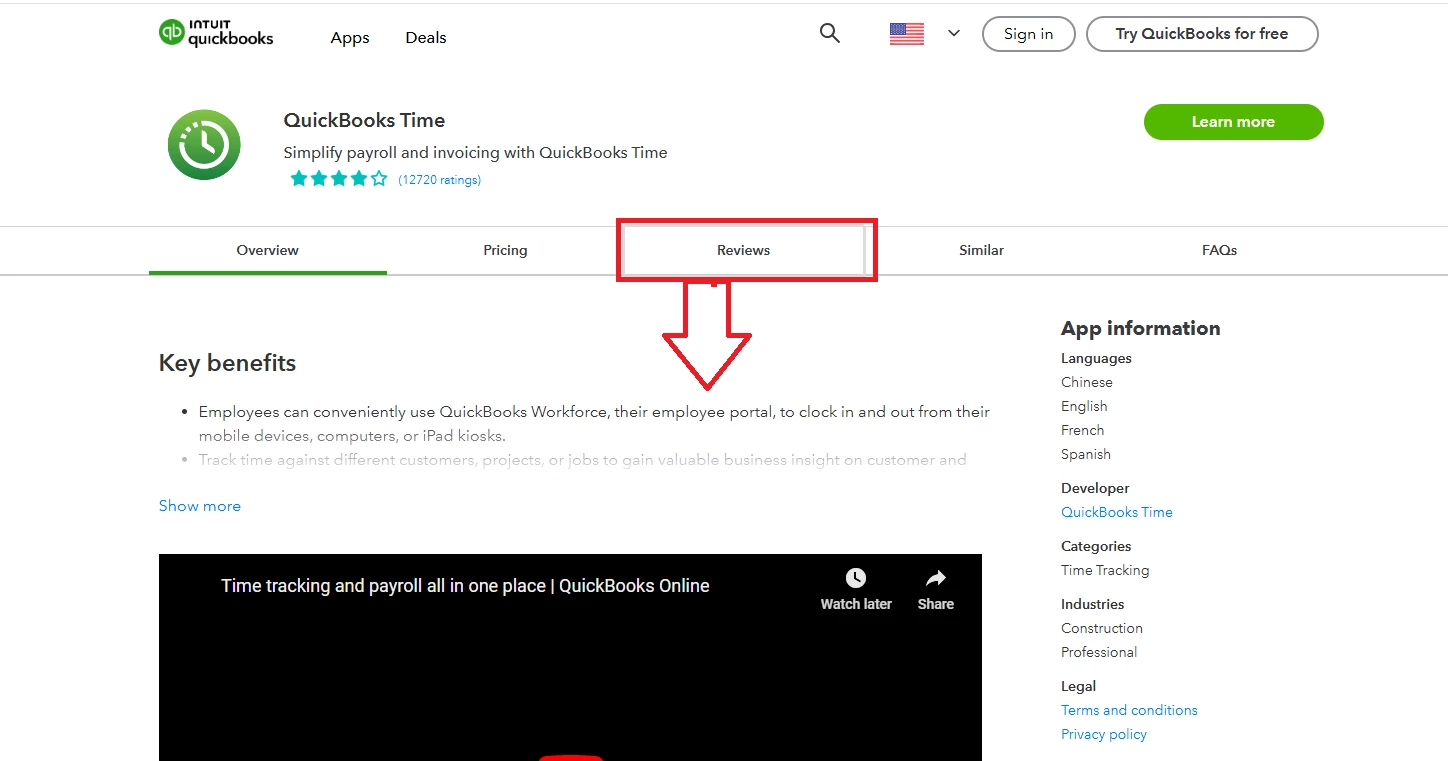This screenshot has width=1448, height=761.
Task: Open the Privacy policy link
Action: (1104, 734)
